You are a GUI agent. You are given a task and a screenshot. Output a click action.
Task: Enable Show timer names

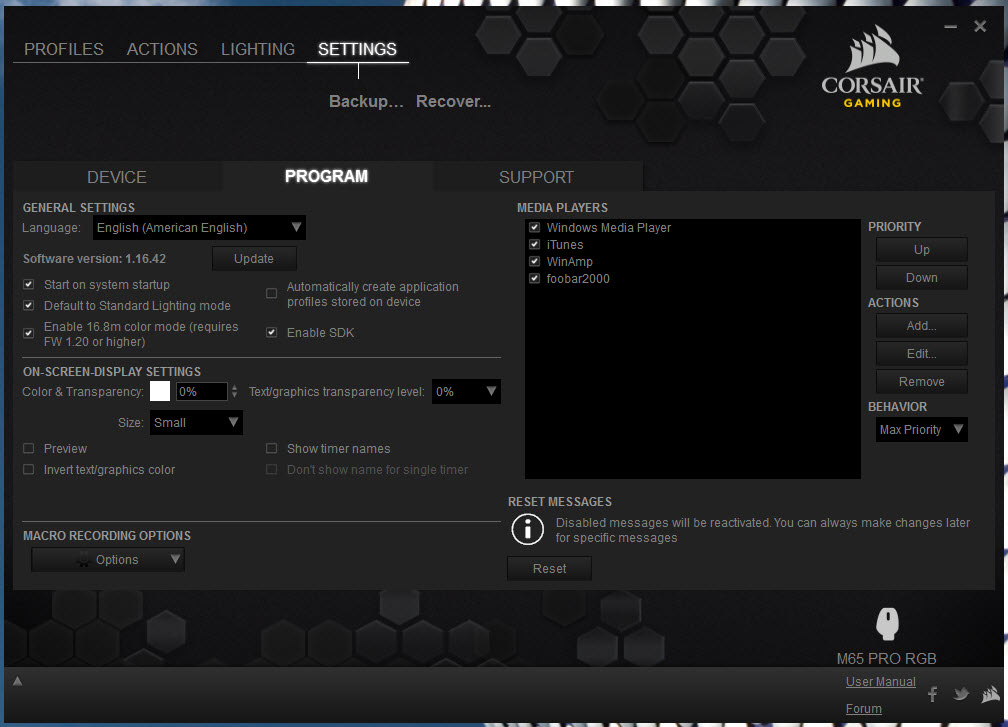[272, 448]
